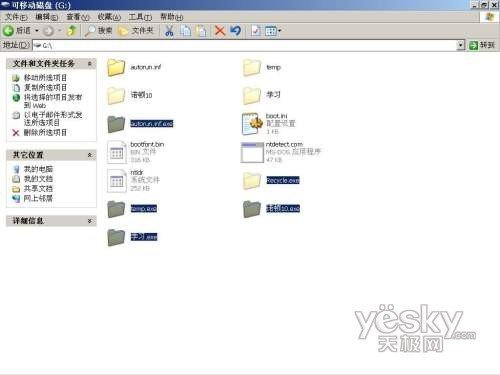This screenshot has width=500, height=375.
Task: Click email selected items task link
Action: tap(53, 118)
